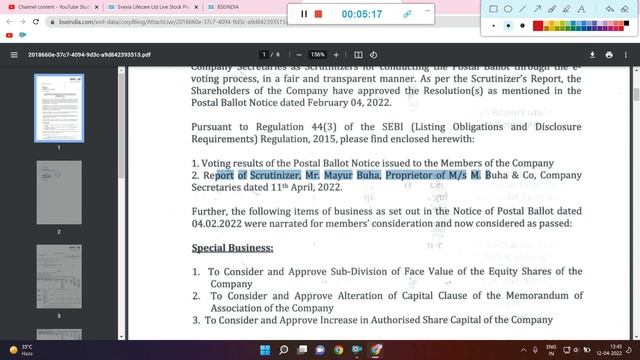Screen dimensions: 640x360
Task: Rotate the PDF counterclockwise
Action: tap(373, 55)
